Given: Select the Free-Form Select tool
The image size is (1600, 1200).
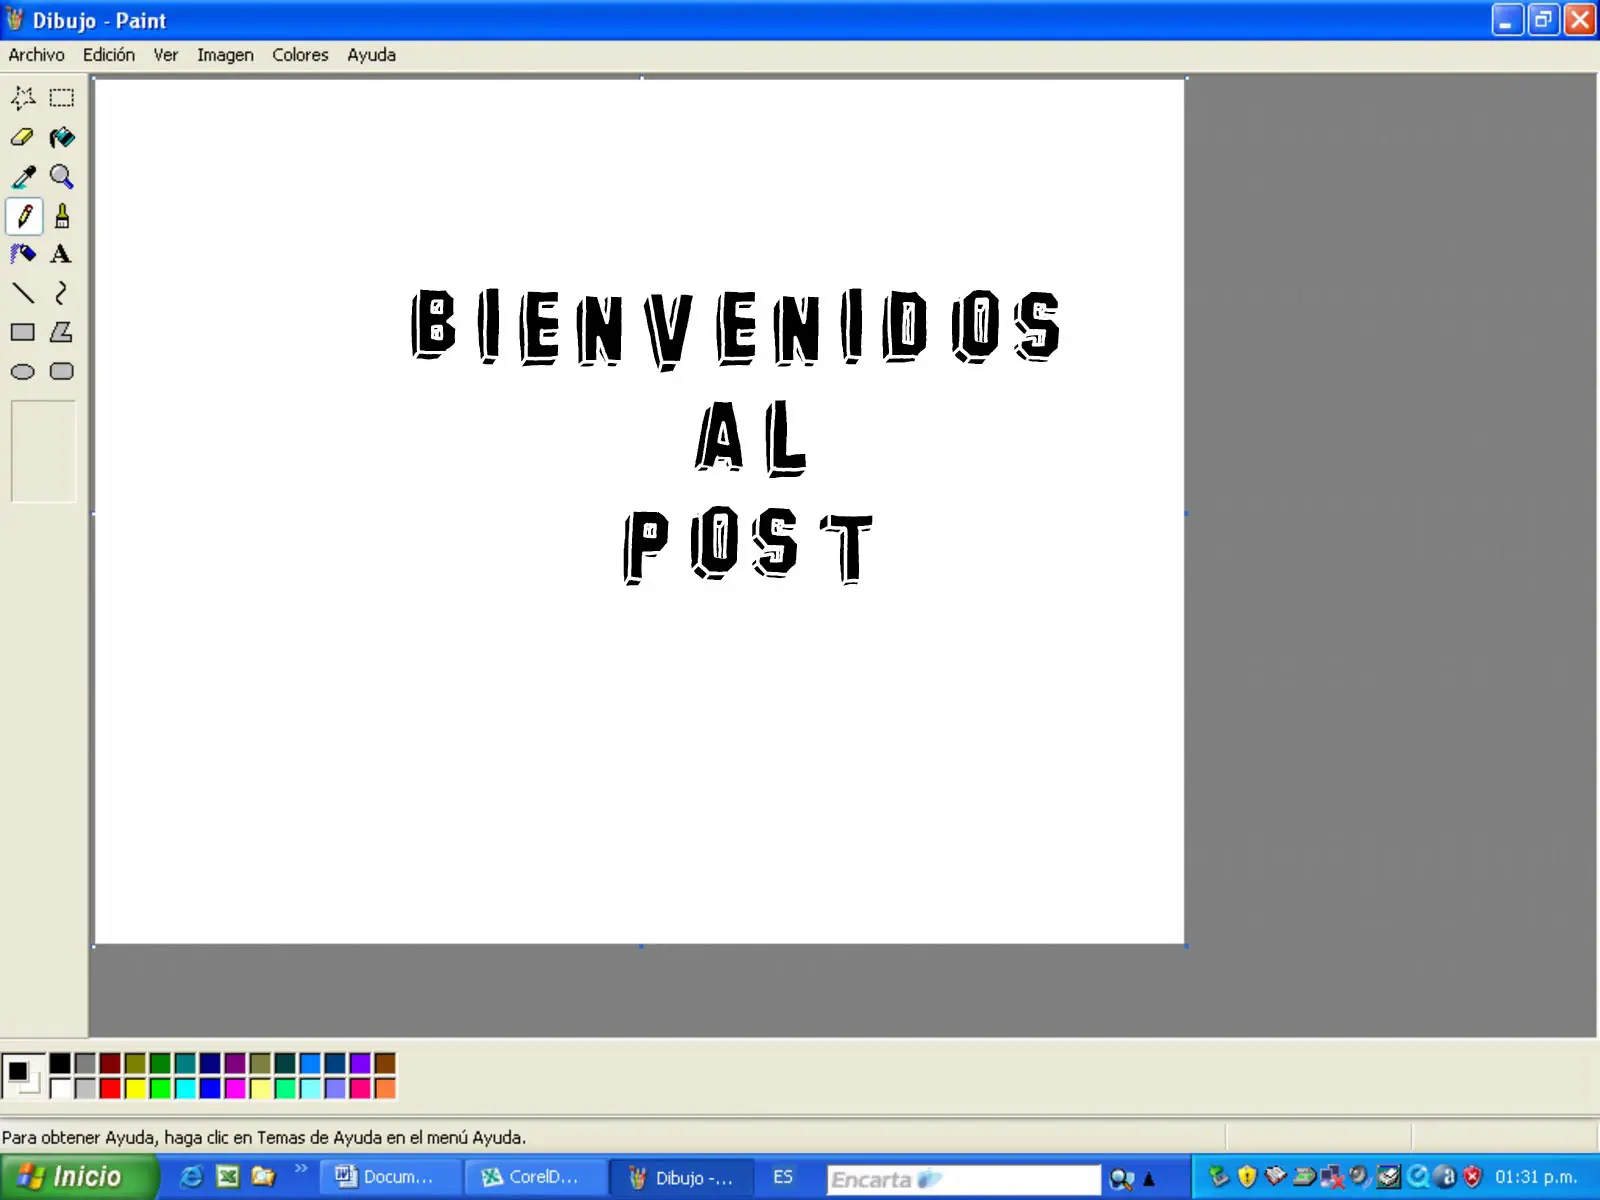Looking at the screenshot, I should click(x=23, y=98).
